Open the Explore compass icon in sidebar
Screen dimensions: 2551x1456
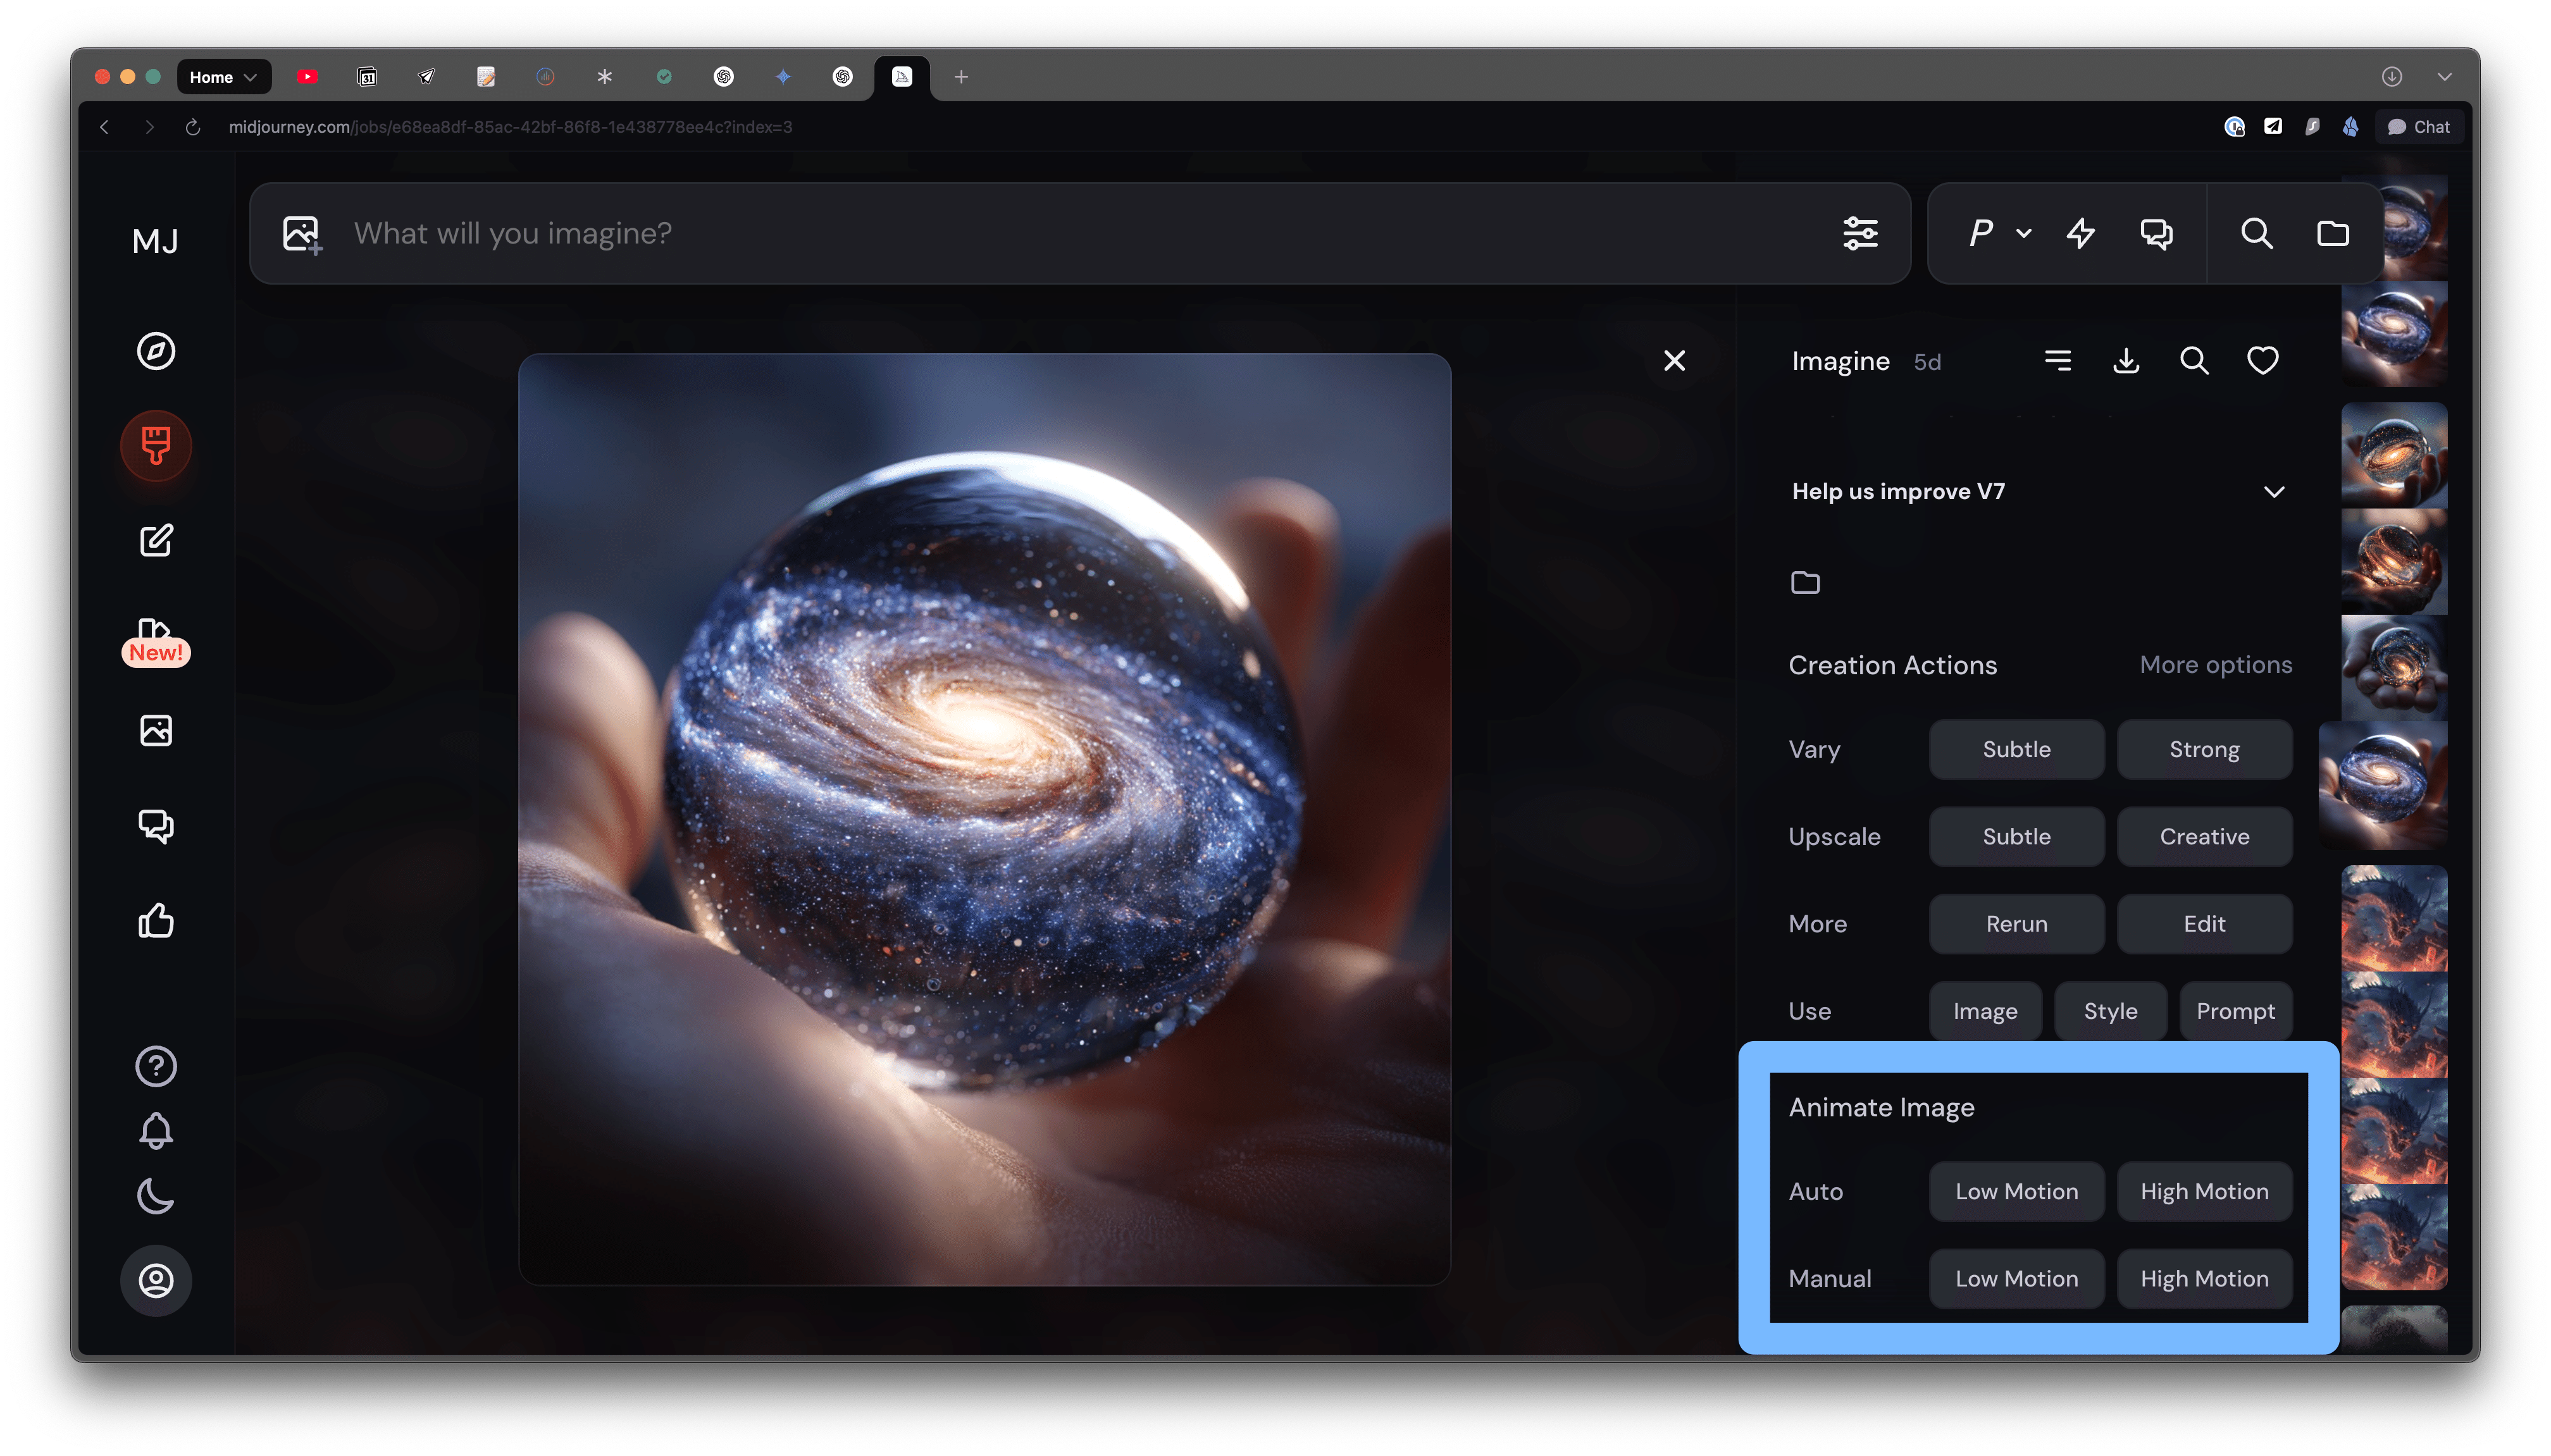tap(156, 351)
